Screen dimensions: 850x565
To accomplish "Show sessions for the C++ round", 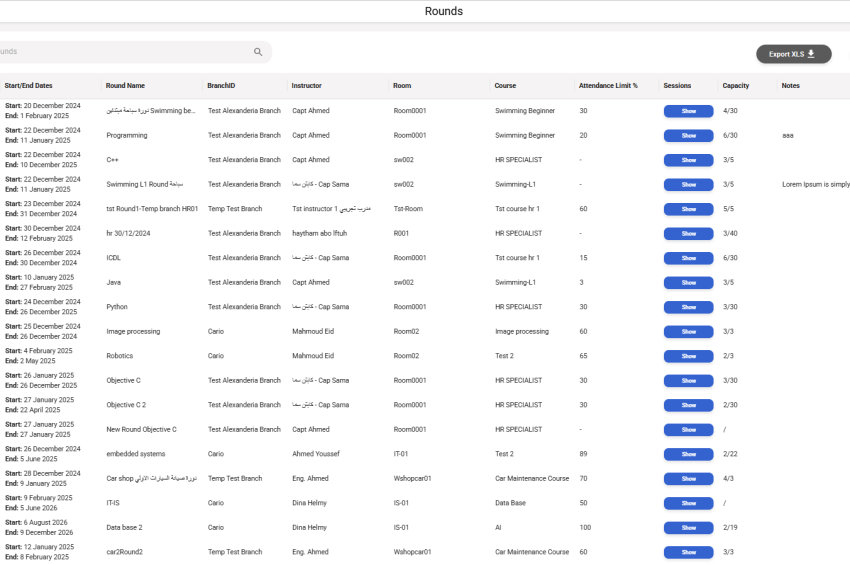I will click(x=688, y=160).
